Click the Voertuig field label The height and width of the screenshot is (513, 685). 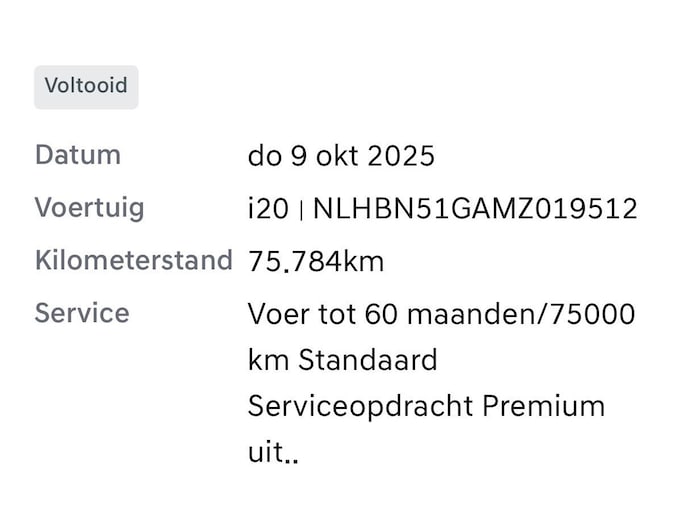[x=89, y=209]
